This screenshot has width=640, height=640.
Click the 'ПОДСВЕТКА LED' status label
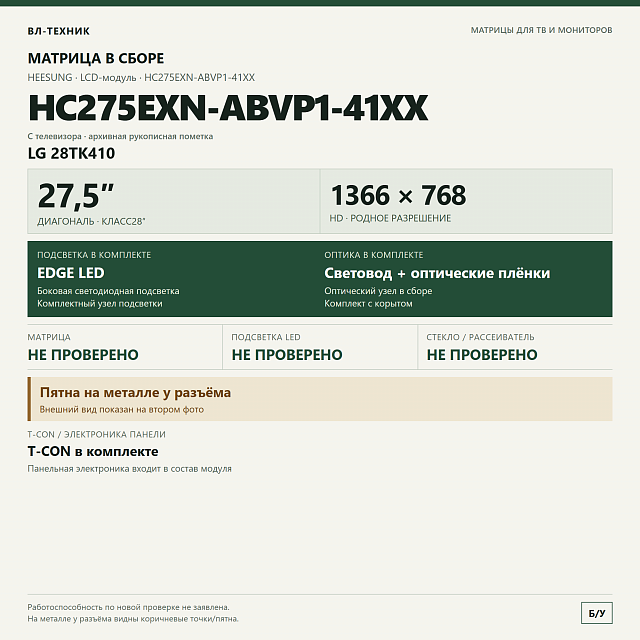(266, 337)
